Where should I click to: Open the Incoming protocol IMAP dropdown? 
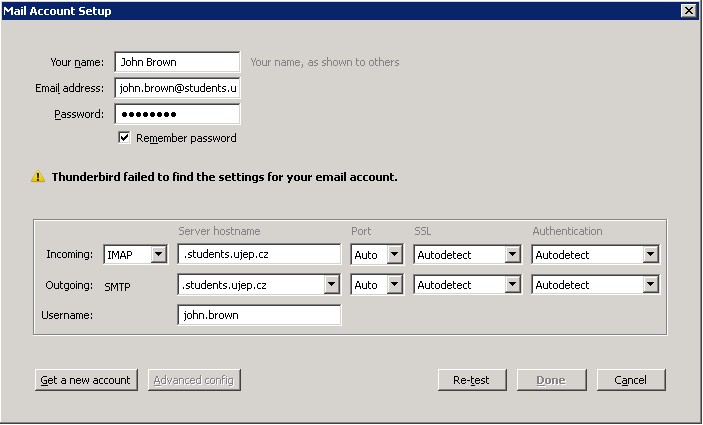158,255
